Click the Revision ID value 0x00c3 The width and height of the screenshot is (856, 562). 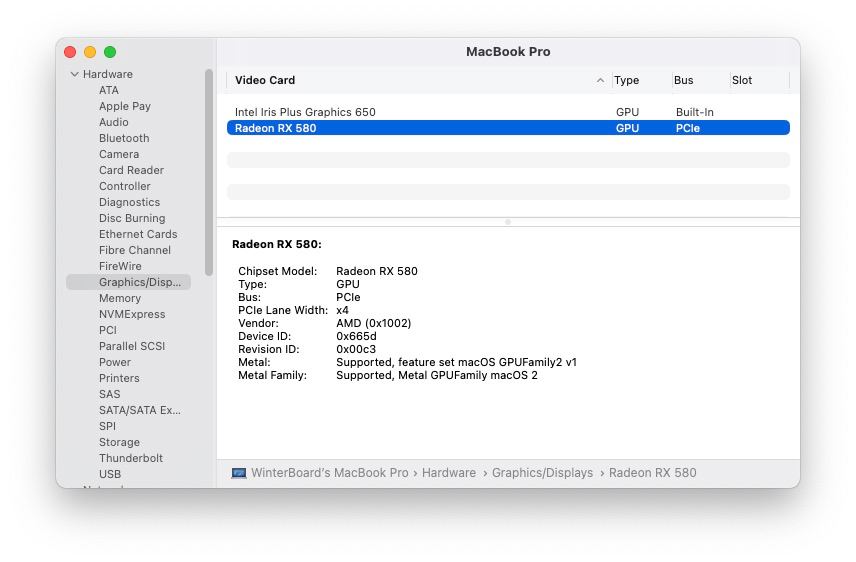point(356,350)
